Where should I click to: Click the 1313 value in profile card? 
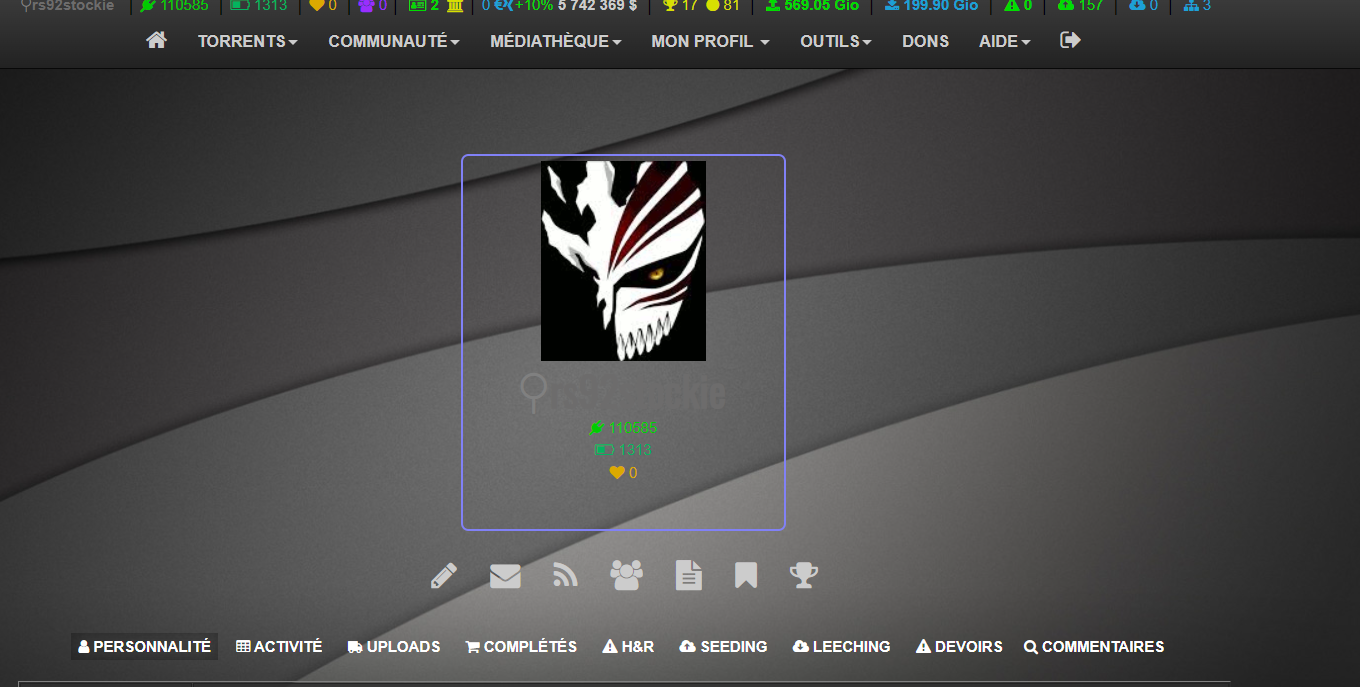(623, 450)
